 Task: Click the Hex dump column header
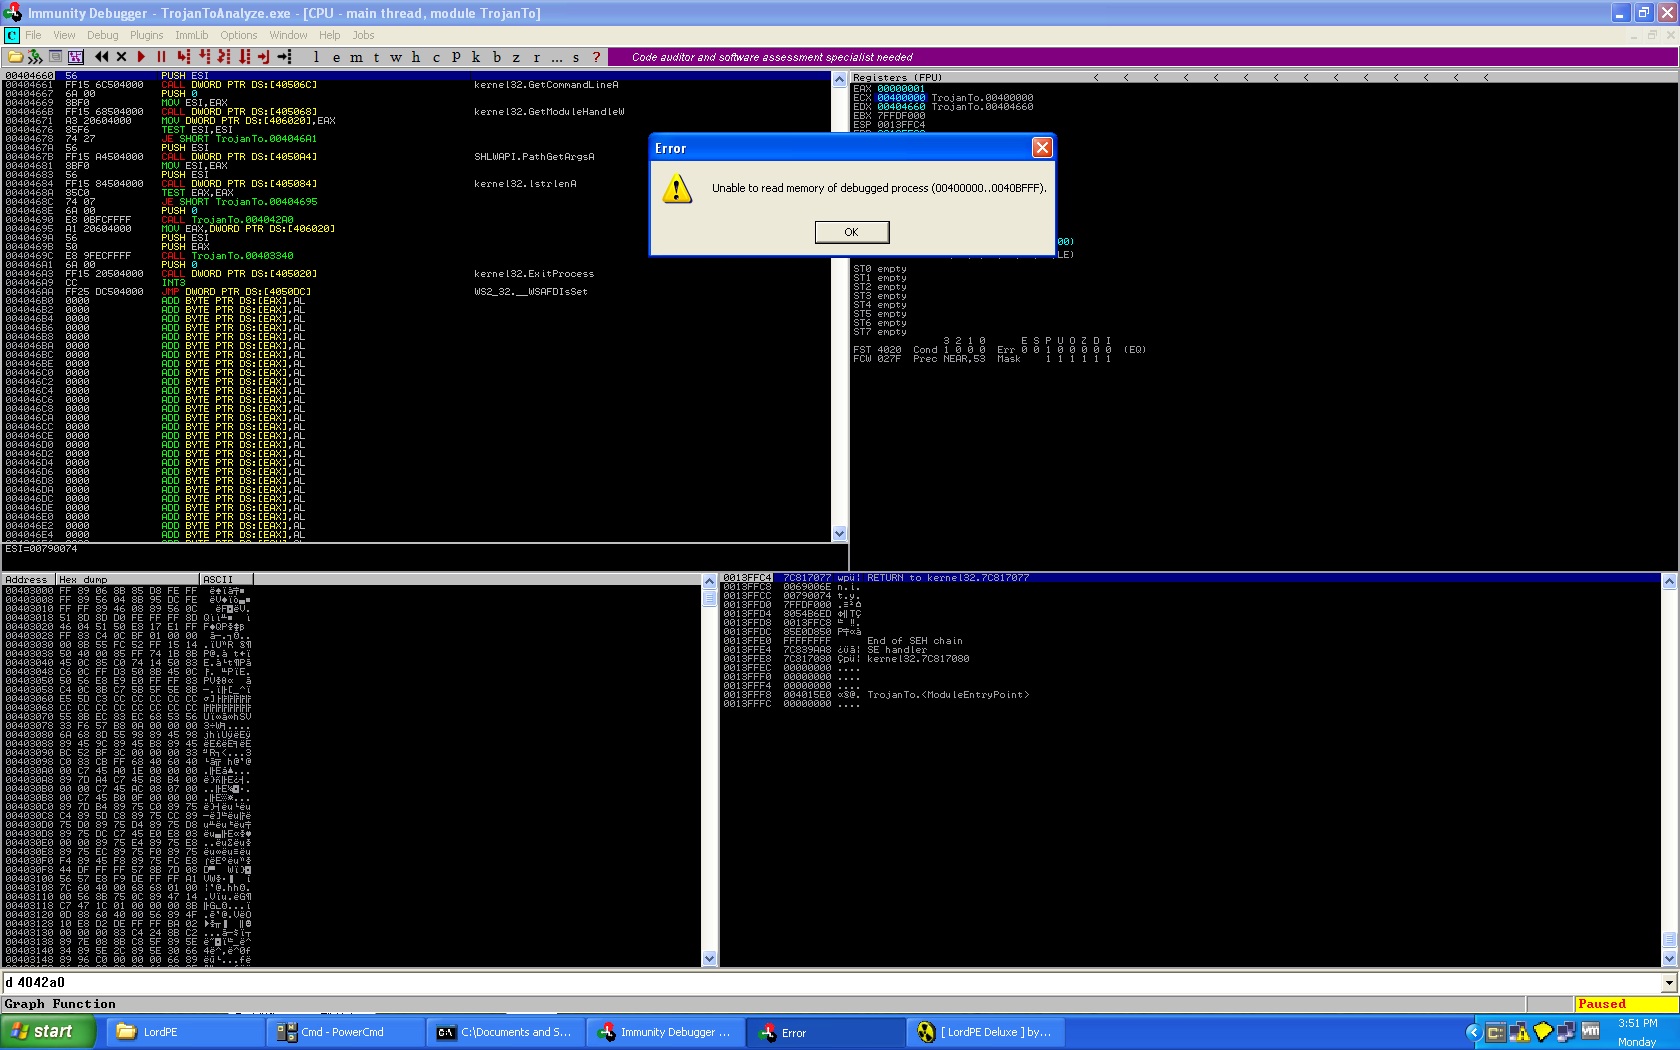127,579
